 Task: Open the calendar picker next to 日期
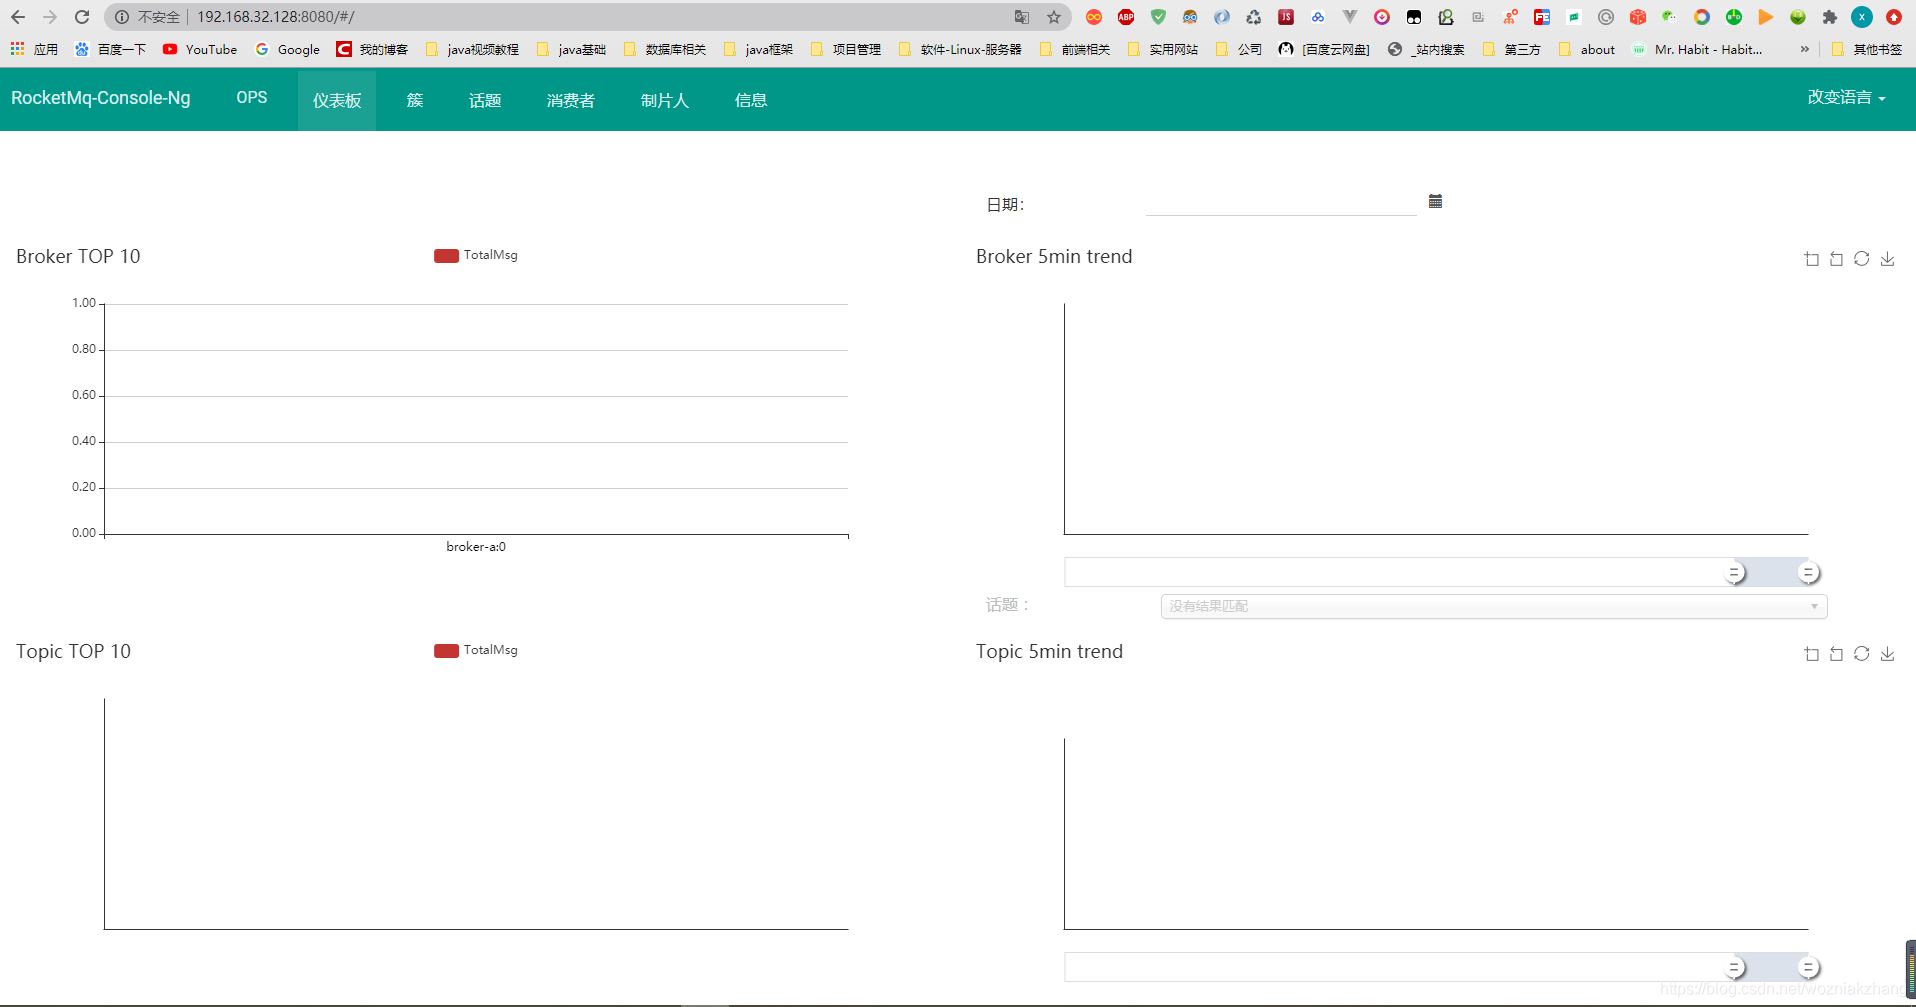click(x=1436, y=200)
